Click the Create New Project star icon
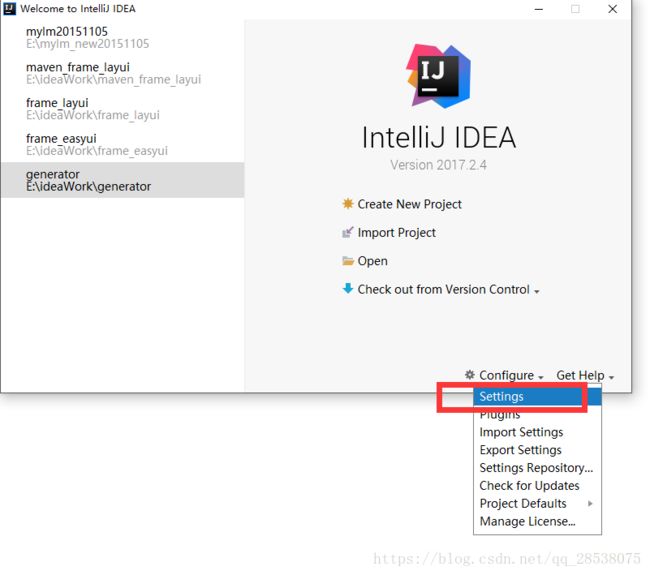Image resolution: width=650 pixels, height=575 pixels. point(348,204)
